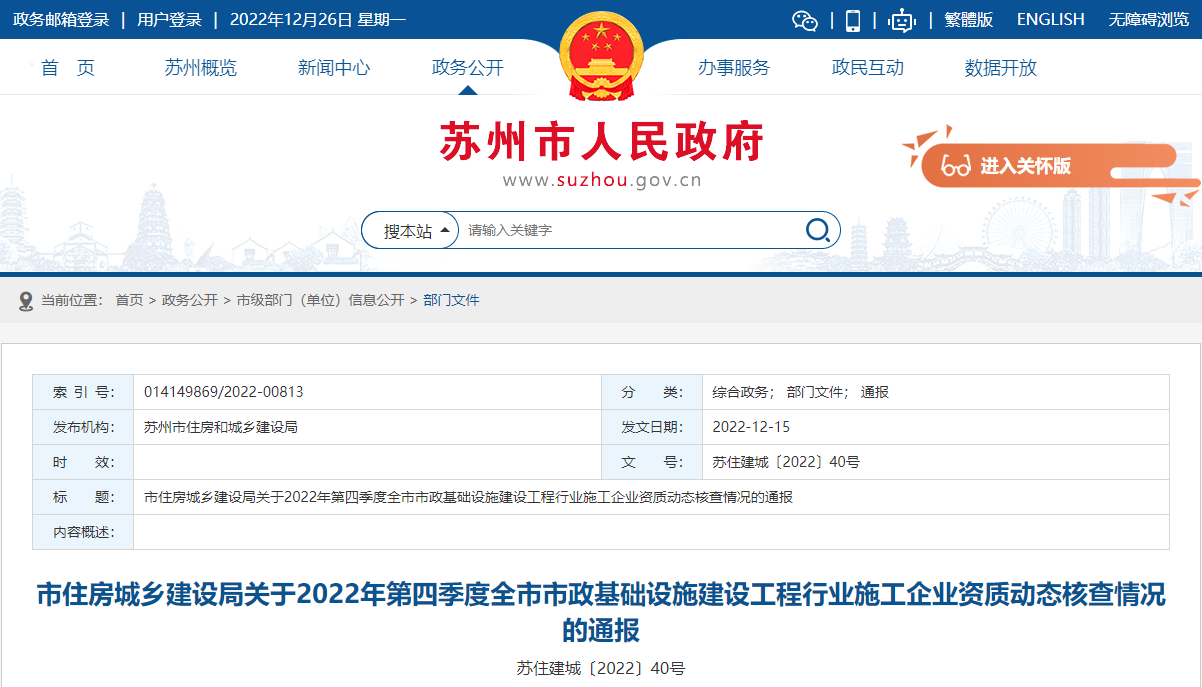Screen dimensions: 1202x687
Task: Select publisher 苏州市住房和城乡建设局
Action: pos(221,427)
